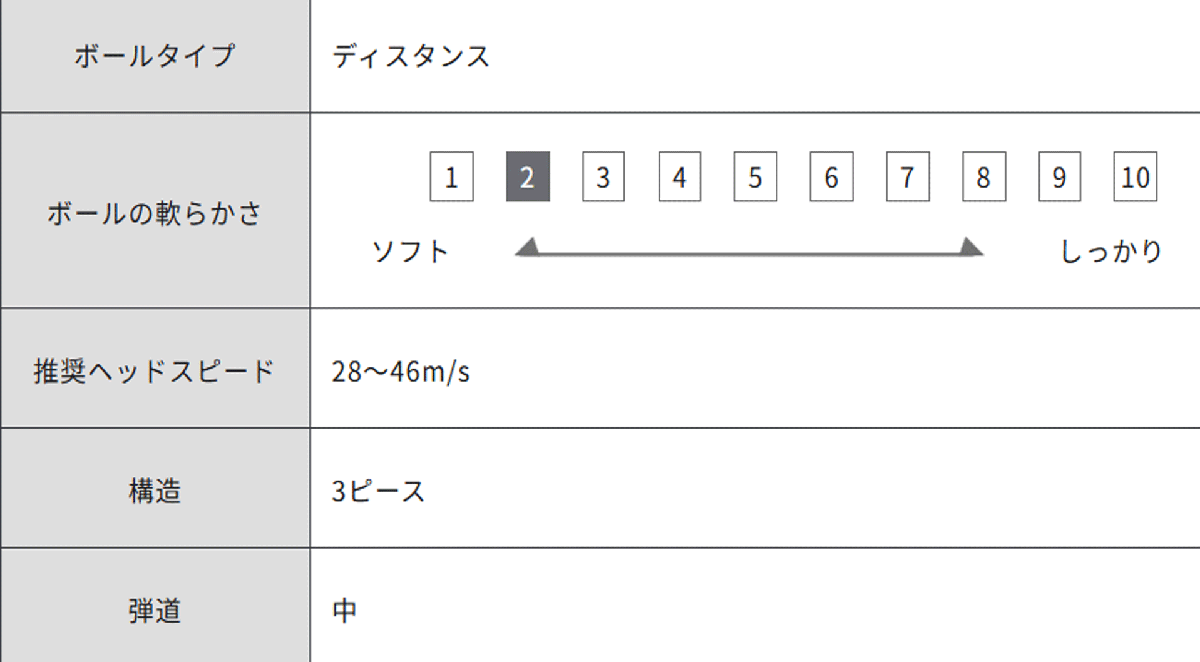The image size is (1200, 662).
Task: Click the 弾道 header cell
Action: [x=155, y=610]
